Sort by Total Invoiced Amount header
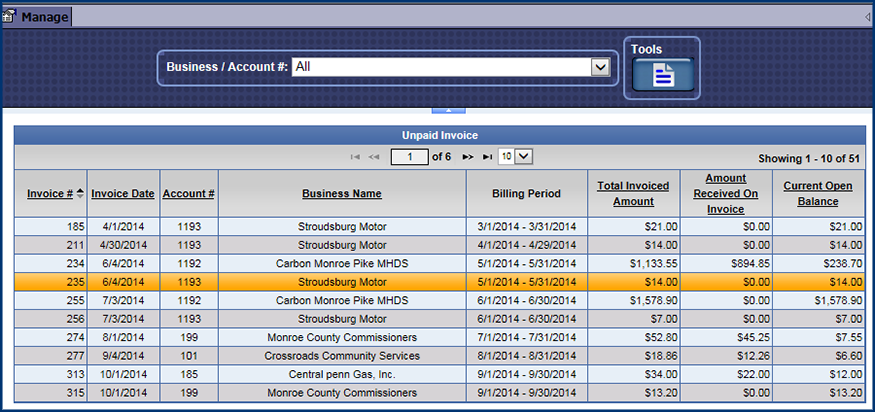875x412 pixels. tap(632, 194)
